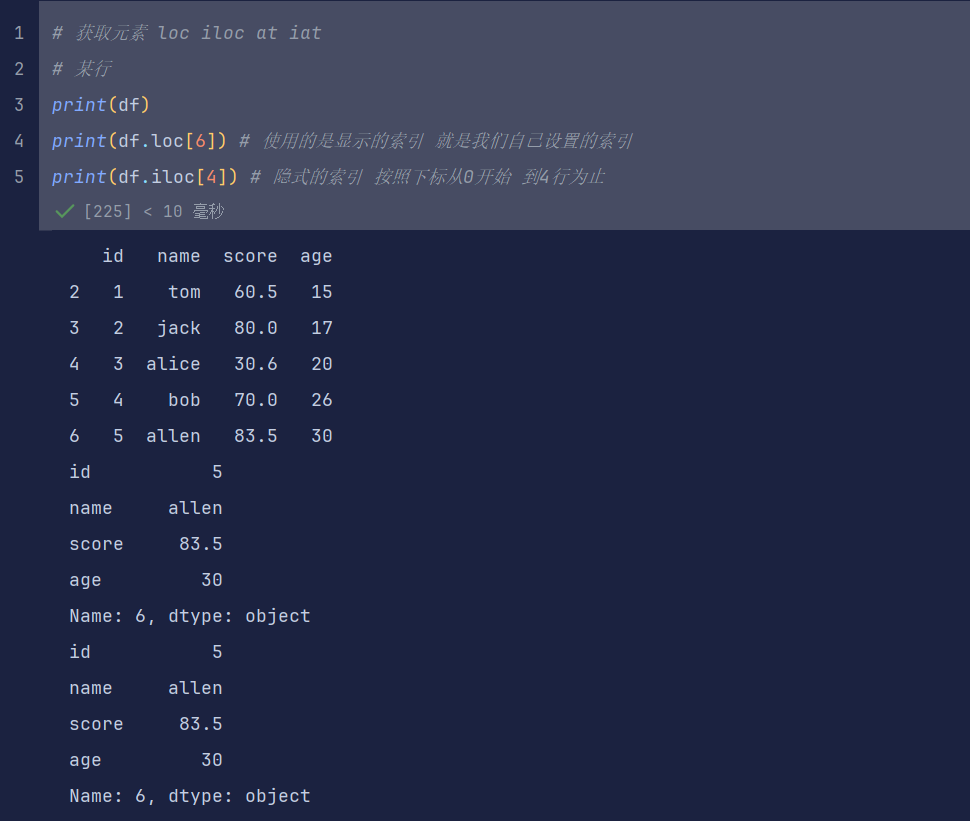Select line number 3 in the gutter
The width and height of the screenshot is (970, 821).
[x=18, y=104]
